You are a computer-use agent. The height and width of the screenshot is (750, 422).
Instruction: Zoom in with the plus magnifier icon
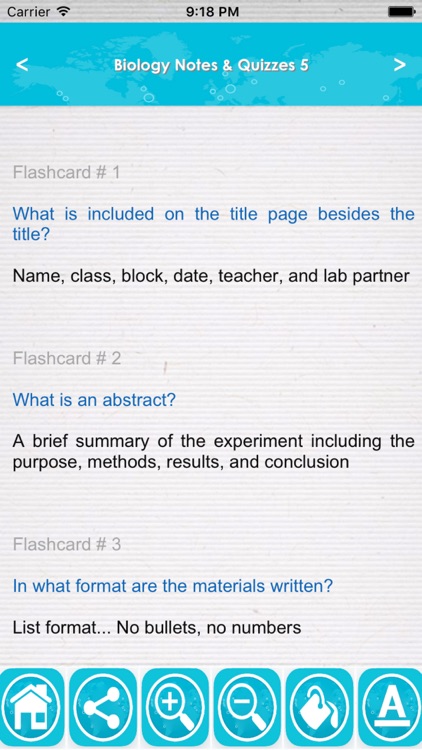pyautogui.click(x=175, y=707)
